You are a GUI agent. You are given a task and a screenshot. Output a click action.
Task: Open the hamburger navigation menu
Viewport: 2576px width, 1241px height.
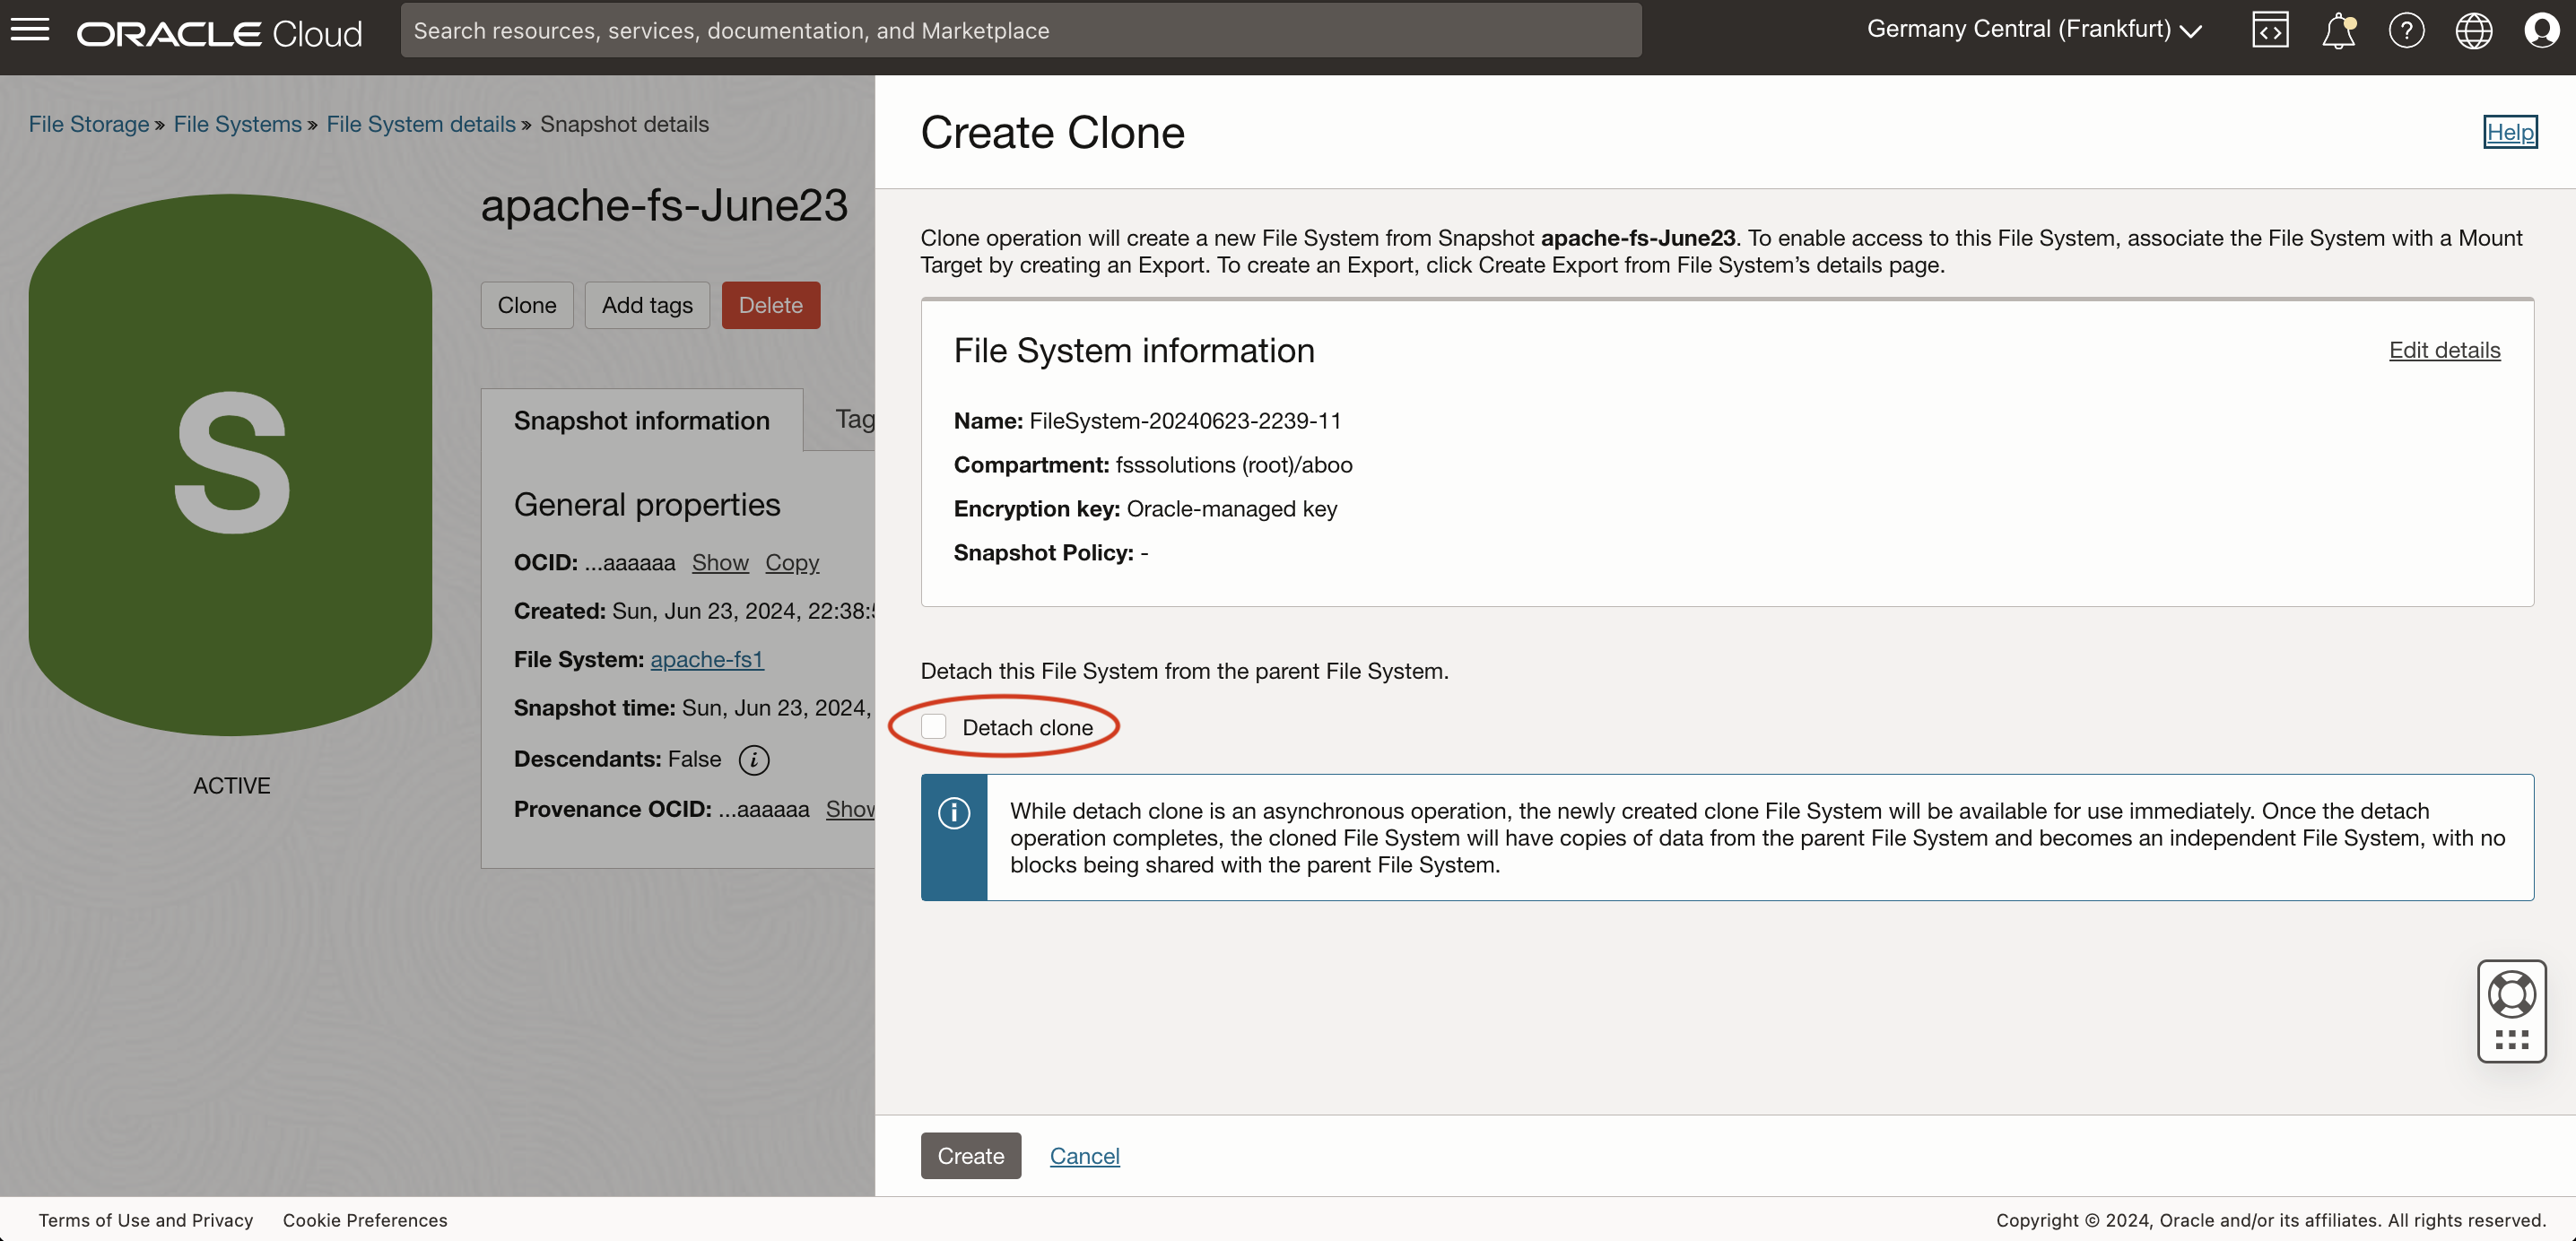click(x=30, y=30)
